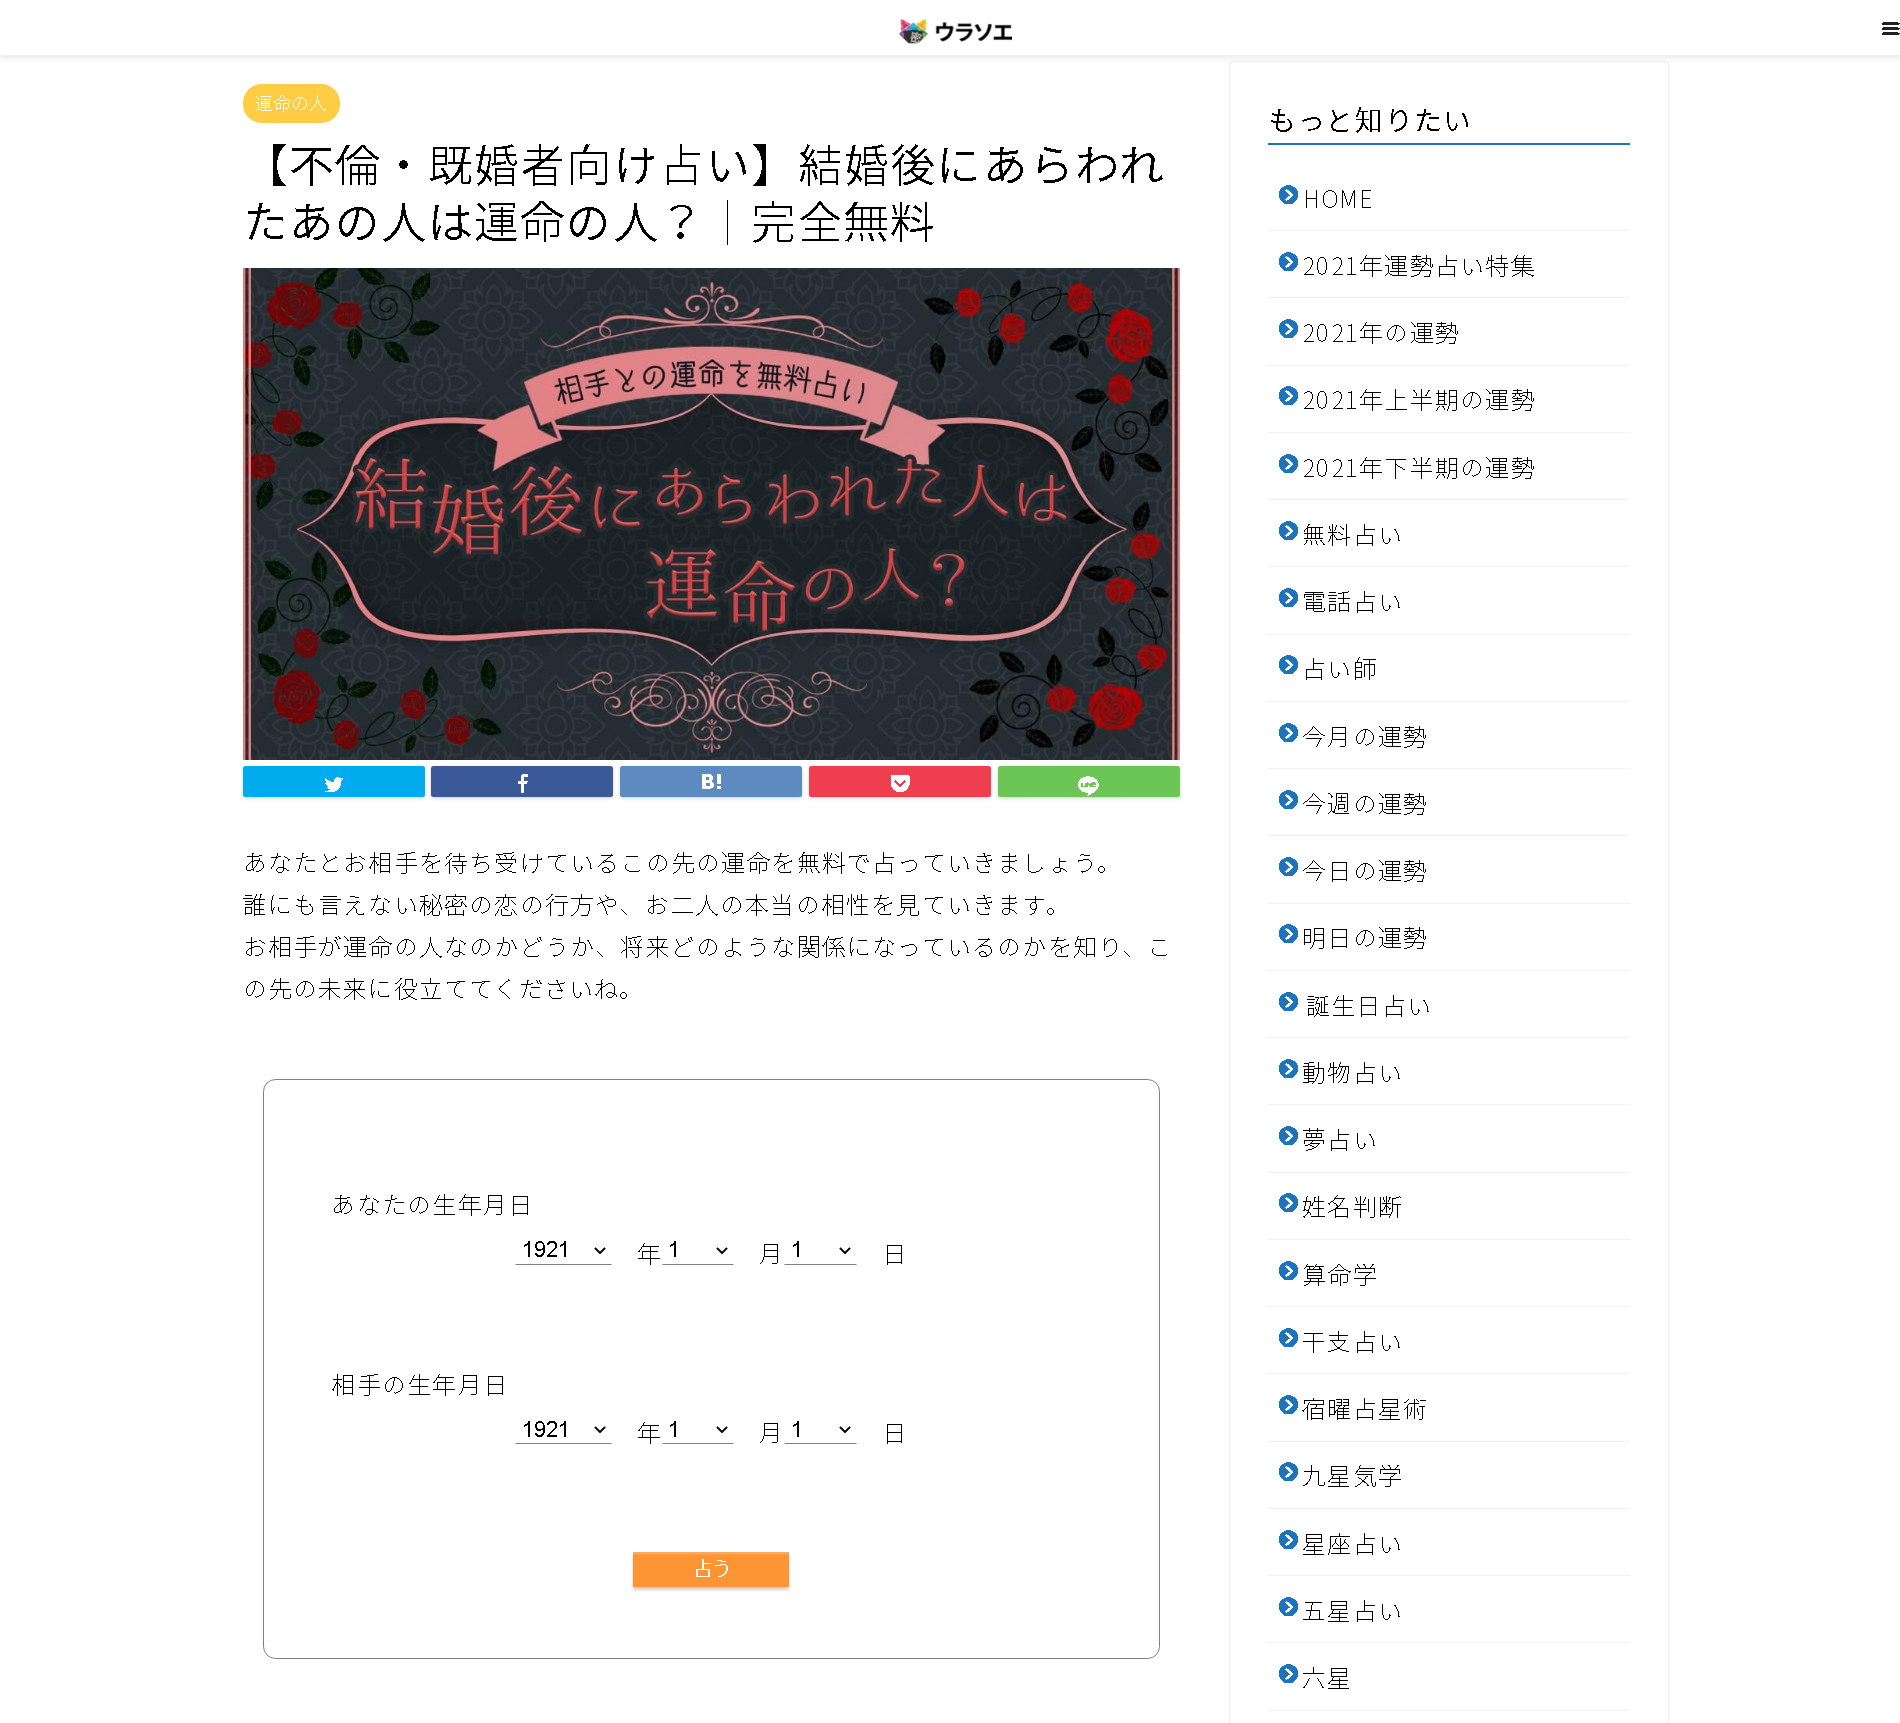Image resolution: width=1900 pixels, height=1723 pixels.
Task: Open the 姓名判断 sidebar link
Action: 1352,1207
